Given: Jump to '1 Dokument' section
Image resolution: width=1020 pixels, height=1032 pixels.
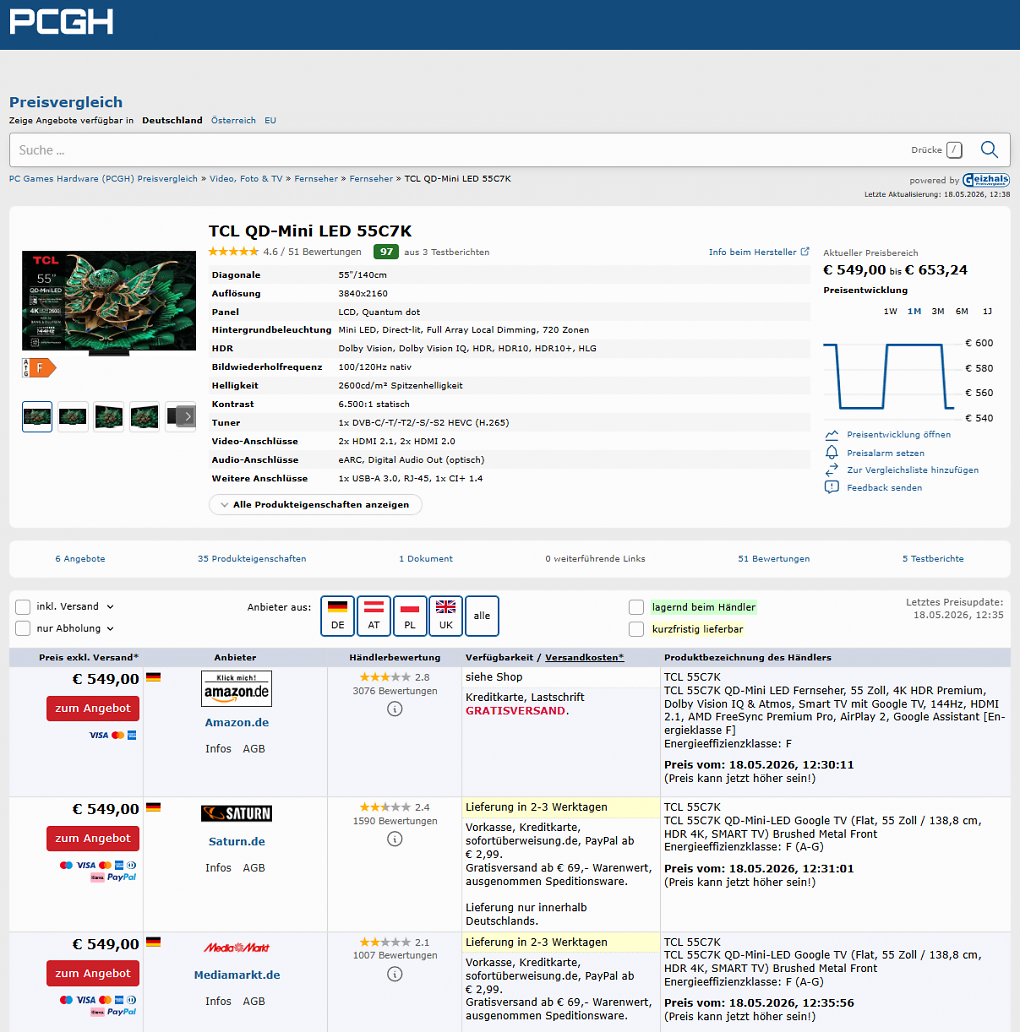Looking at the screenshot, I should pyautogui.click(x=426, y=559).
